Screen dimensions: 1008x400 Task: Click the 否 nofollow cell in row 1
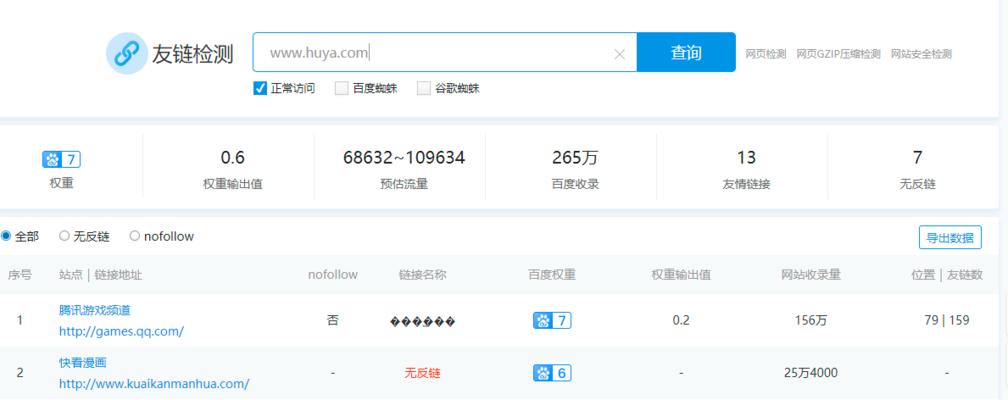point(332,320)
